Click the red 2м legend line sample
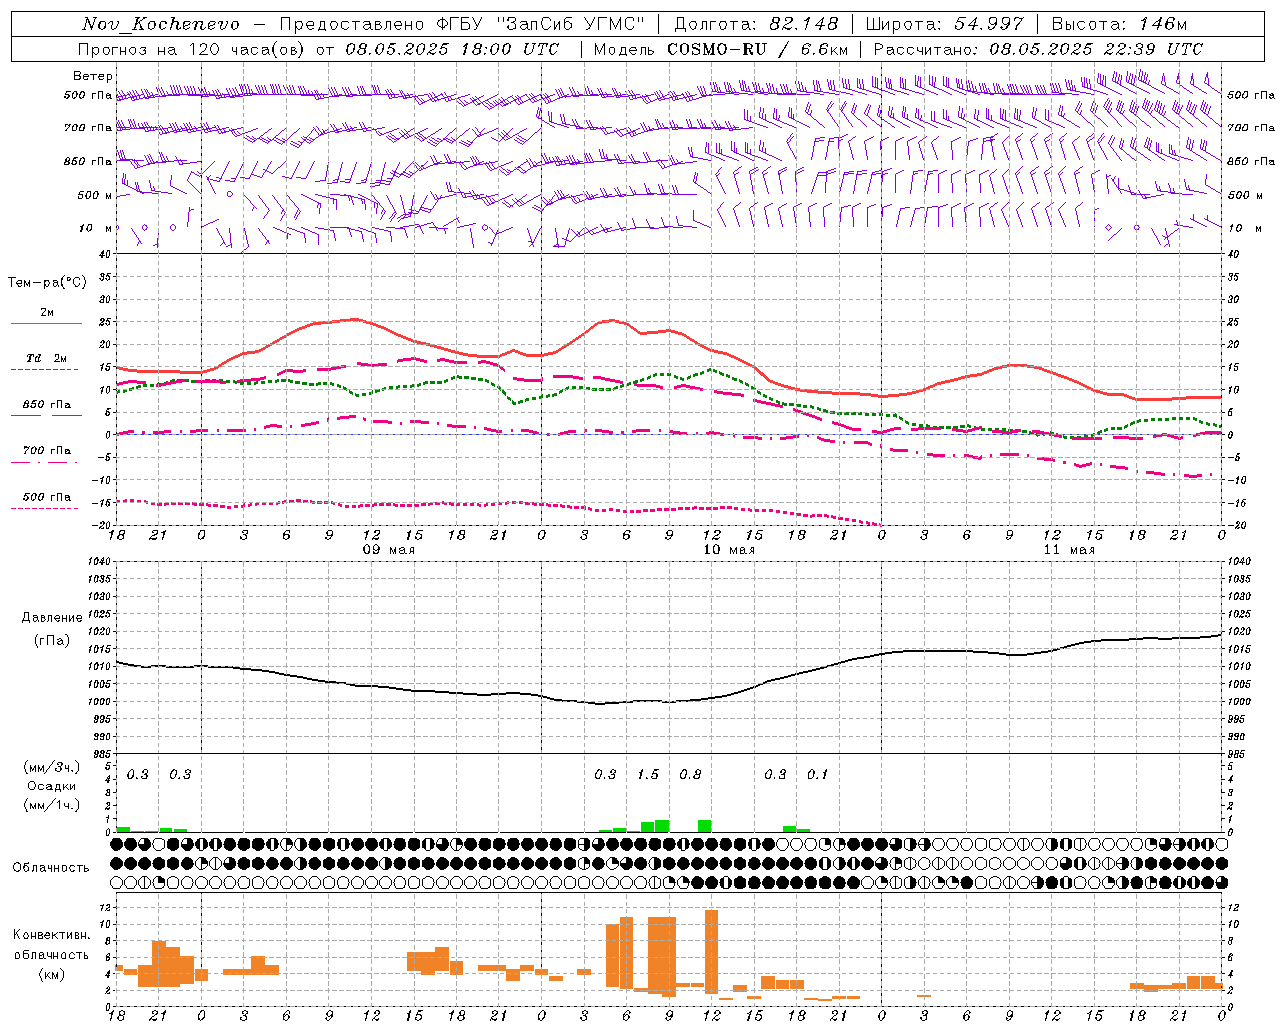Screen dimensions: 1280x1024 point(46,323)
